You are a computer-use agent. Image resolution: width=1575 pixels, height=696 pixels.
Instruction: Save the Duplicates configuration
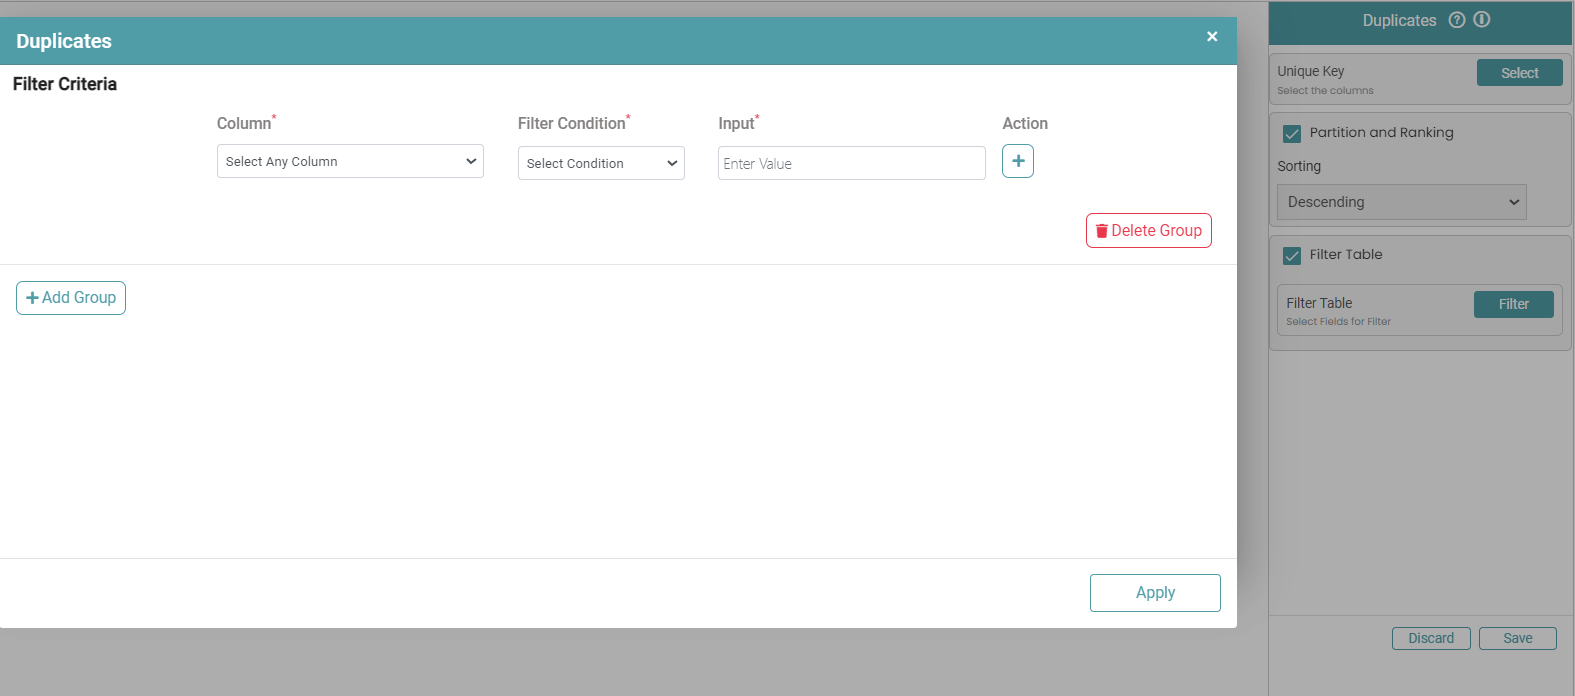click(1517, 638)
